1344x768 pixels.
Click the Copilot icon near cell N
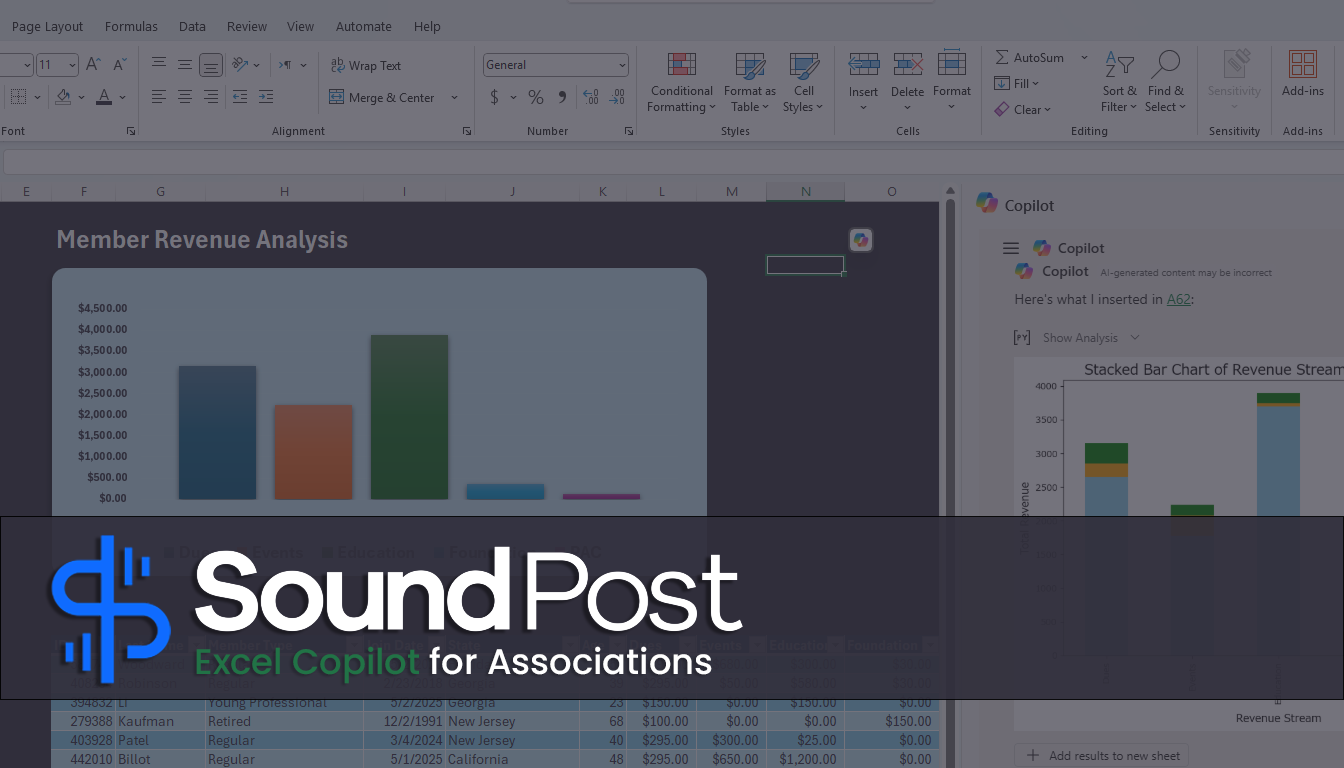point(861,240)
